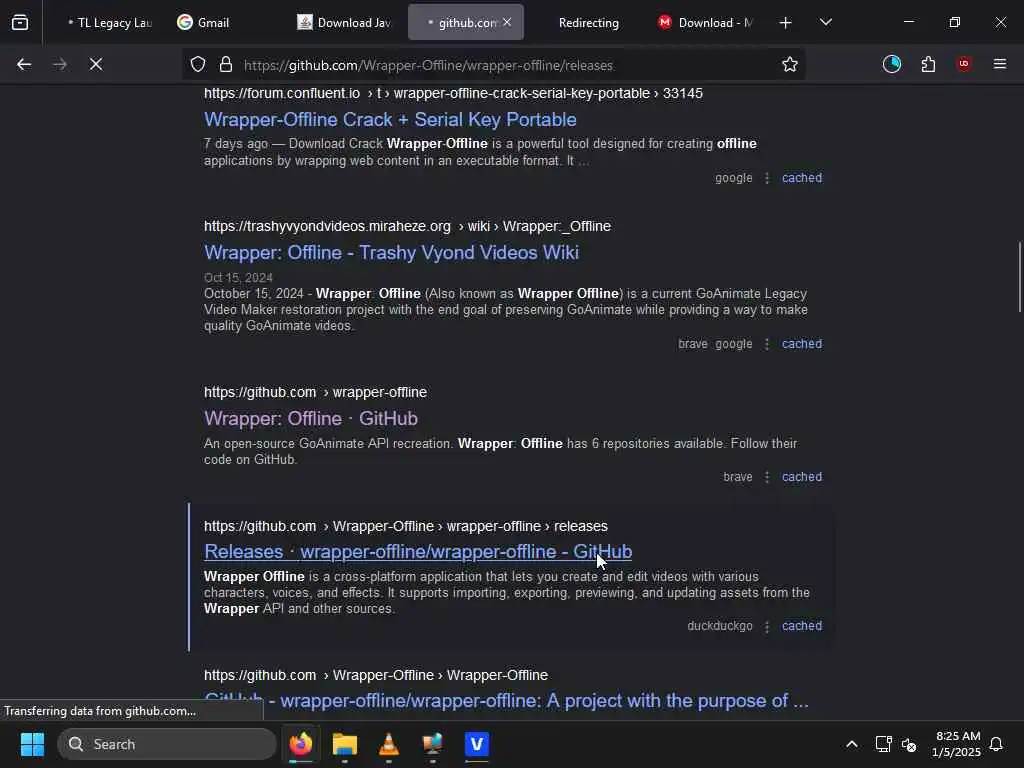Switch to the TL Legacy Launcher tab
1024x768 pixels.
pos(108,23)
